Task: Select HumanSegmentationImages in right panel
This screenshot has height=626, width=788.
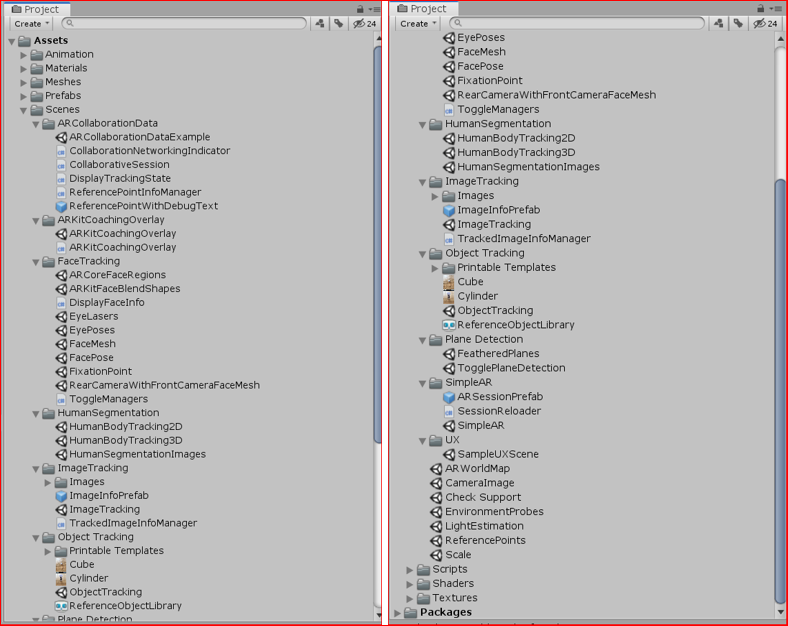Action: [x=528, y=167]
